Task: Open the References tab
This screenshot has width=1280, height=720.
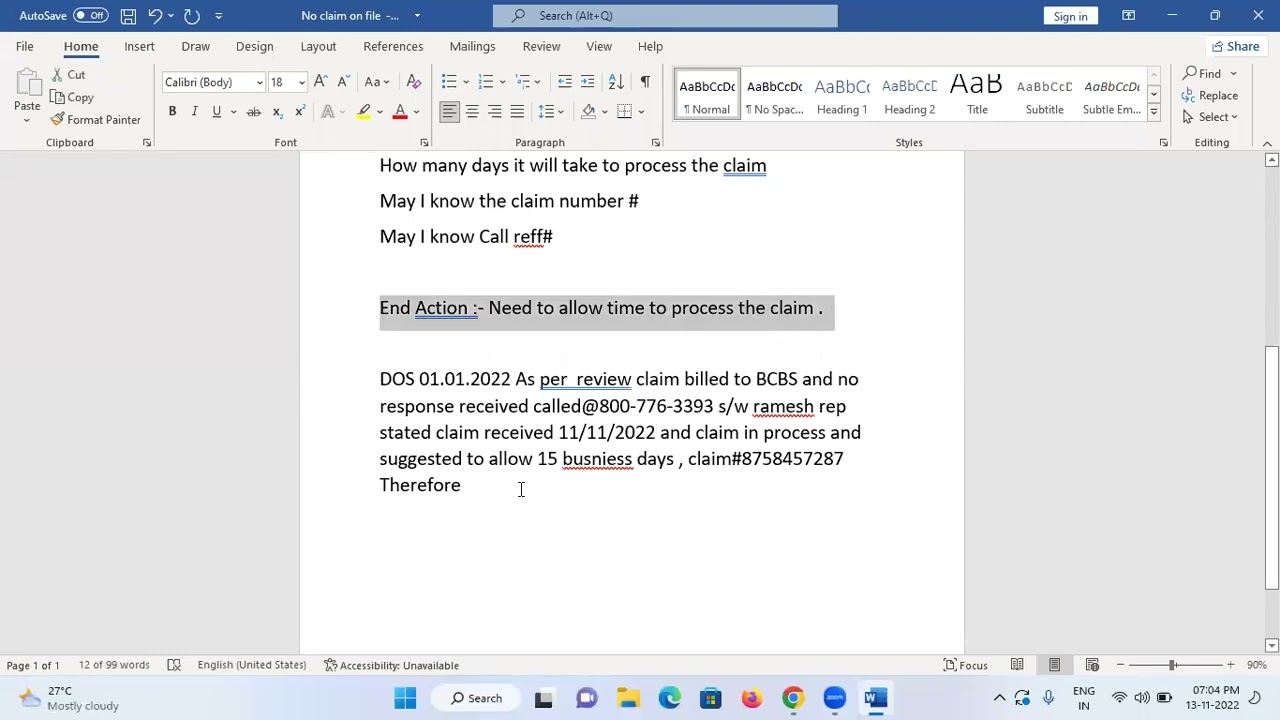Action: [x=393, y=46]
